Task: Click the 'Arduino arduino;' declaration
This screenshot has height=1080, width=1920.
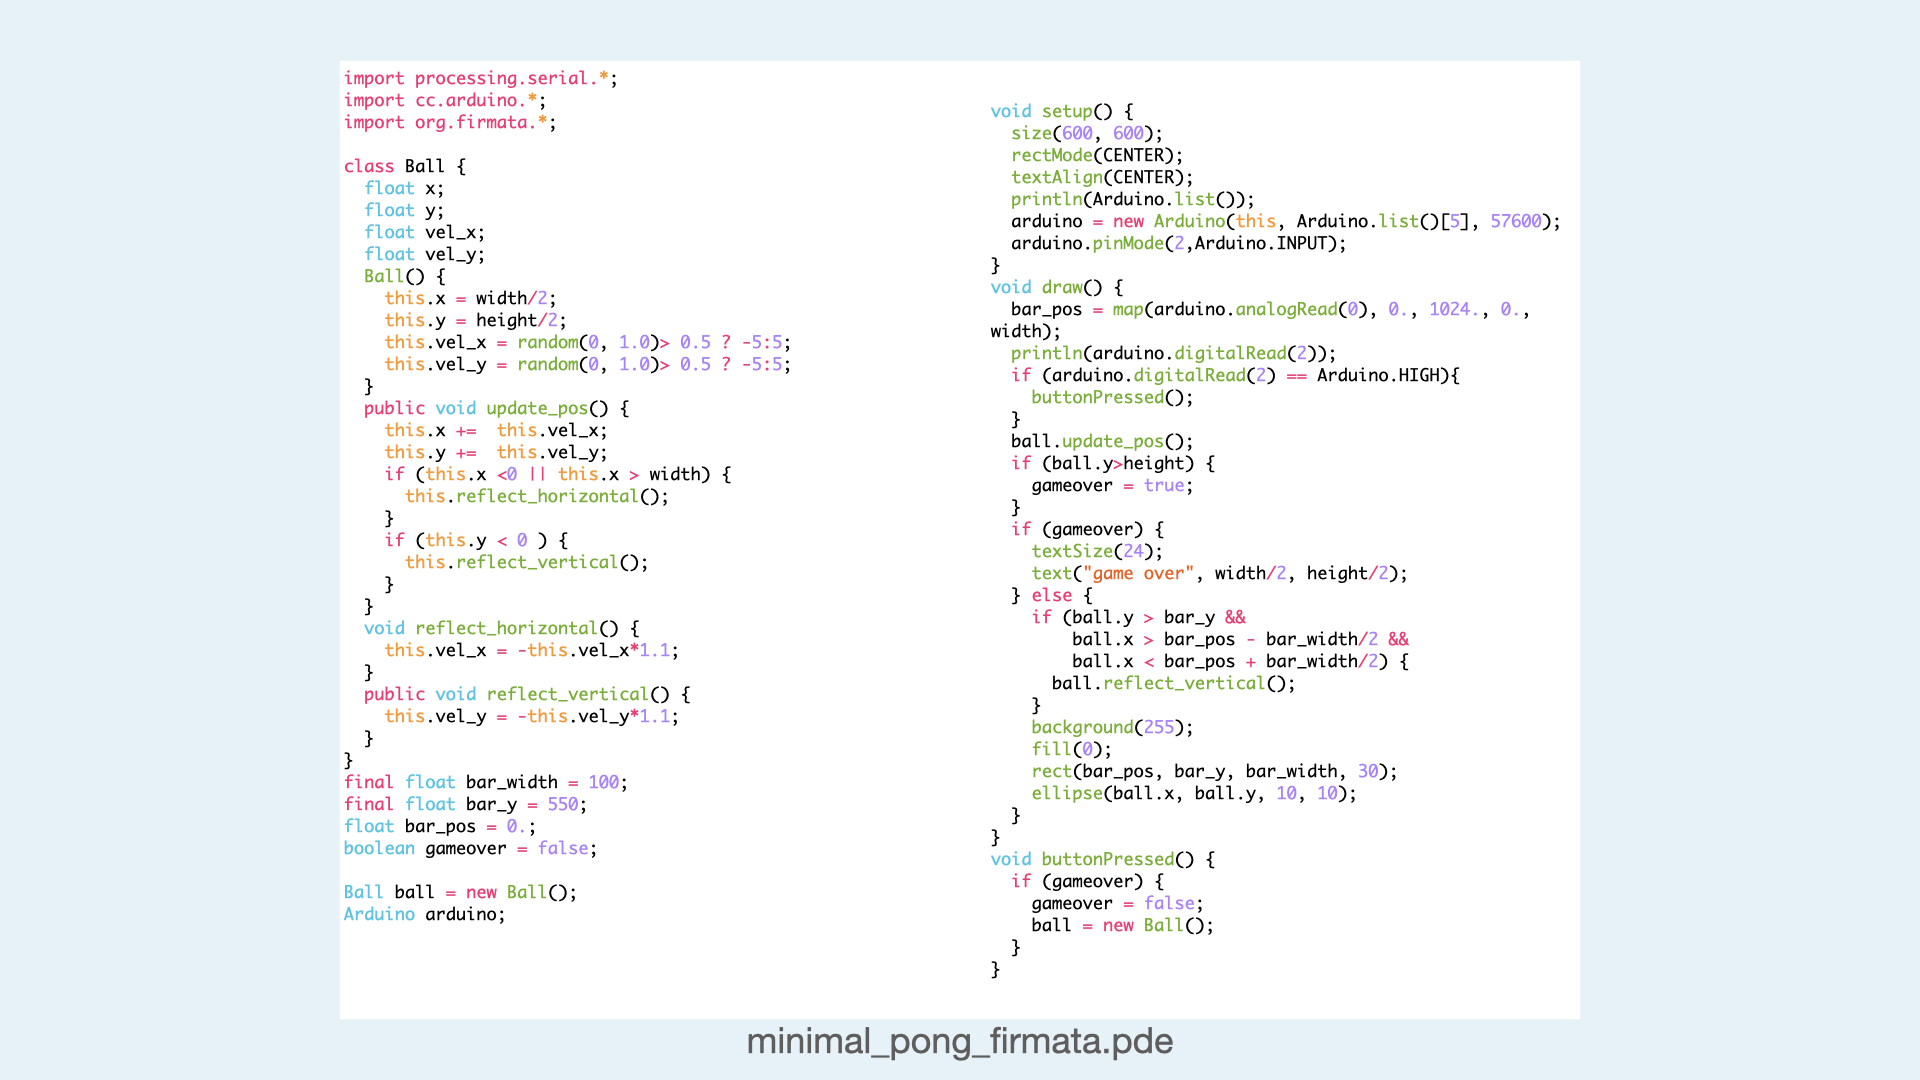Action: (424, 914)
